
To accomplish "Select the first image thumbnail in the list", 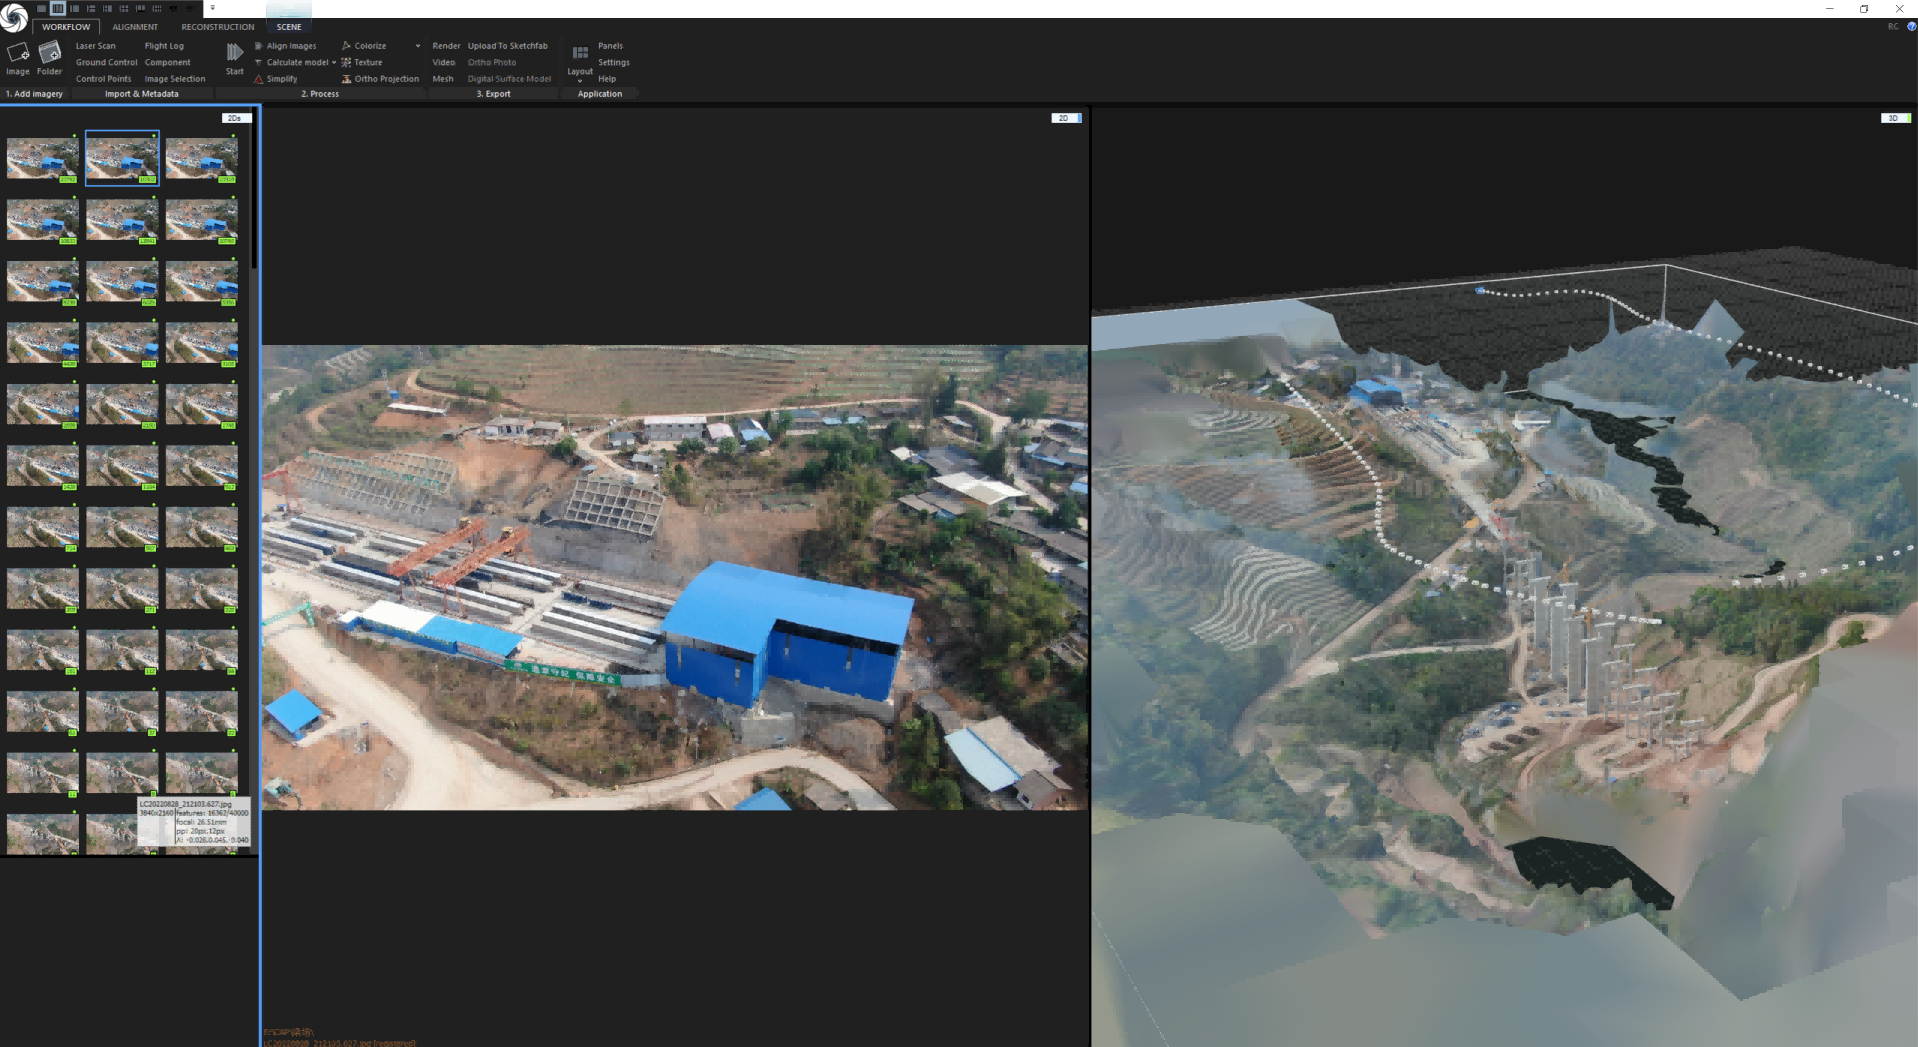I will tap(42, 159).
